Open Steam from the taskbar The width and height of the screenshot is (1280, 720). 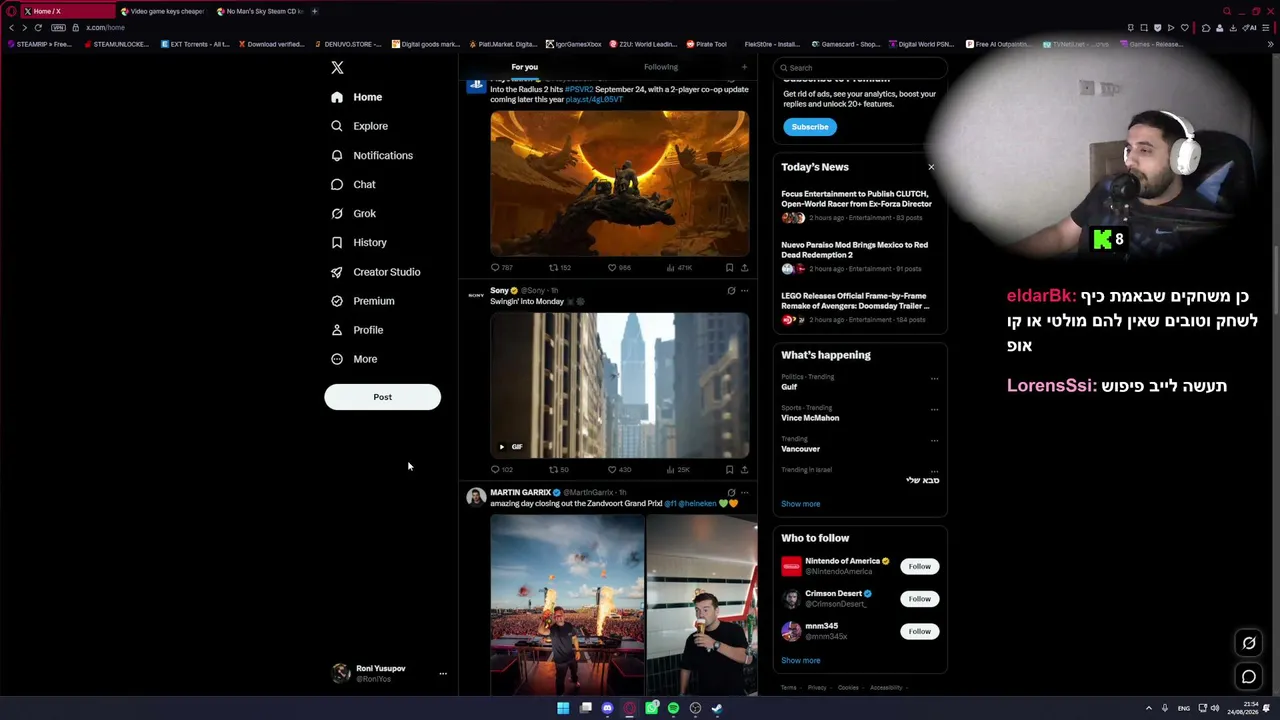717,708
